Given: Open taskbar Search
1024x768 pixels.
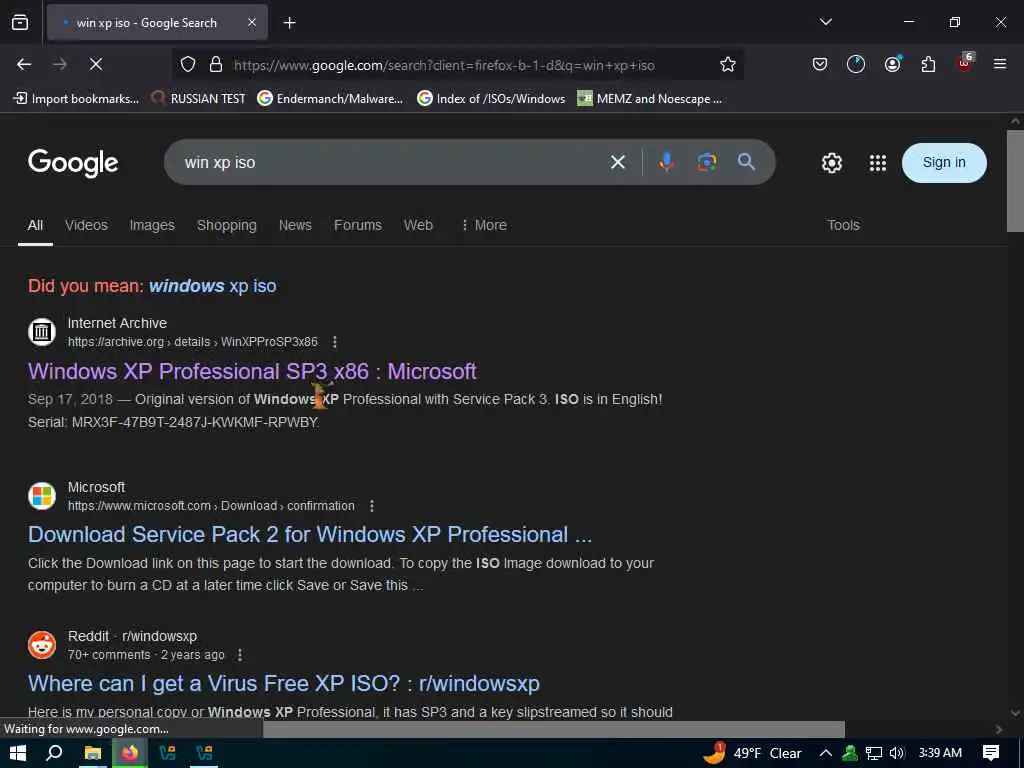Looking at the screenshot, I should tap(55, 753).
